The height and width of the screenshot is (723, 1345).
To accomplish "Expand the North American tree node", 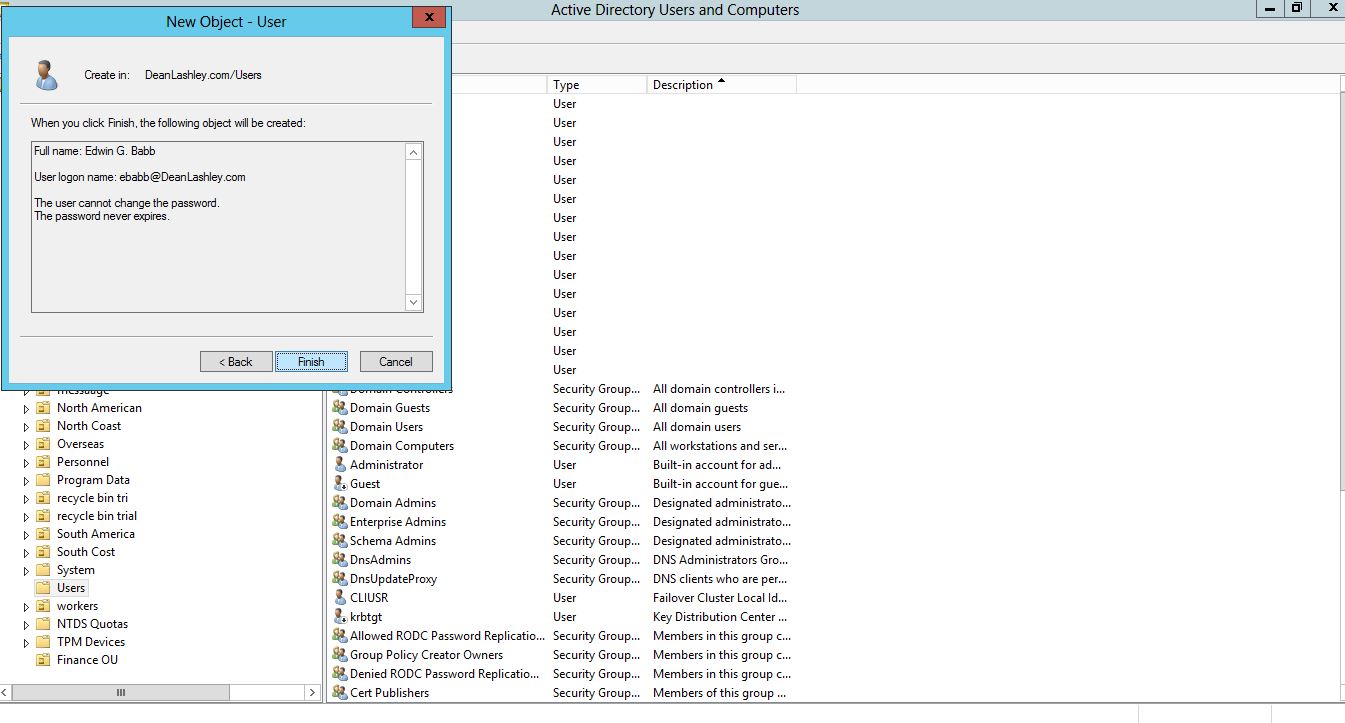I will pos(27,408).
